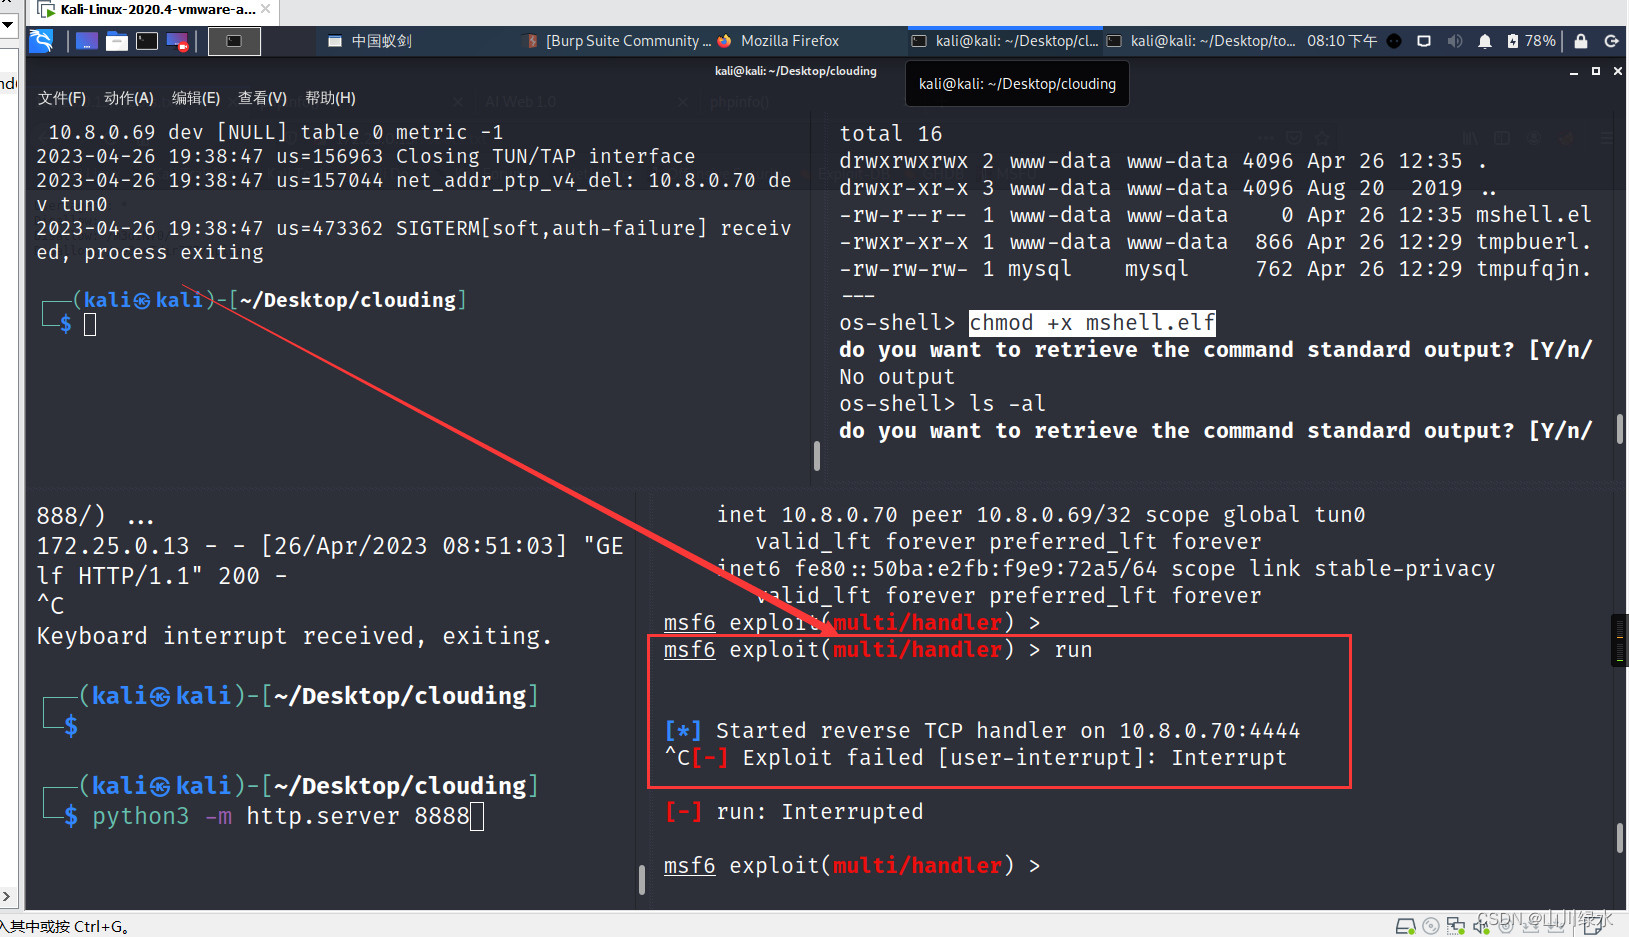Open the notifications bell icon
This screenshot has height=937, width=1629.
click(x=1485, y=41)
